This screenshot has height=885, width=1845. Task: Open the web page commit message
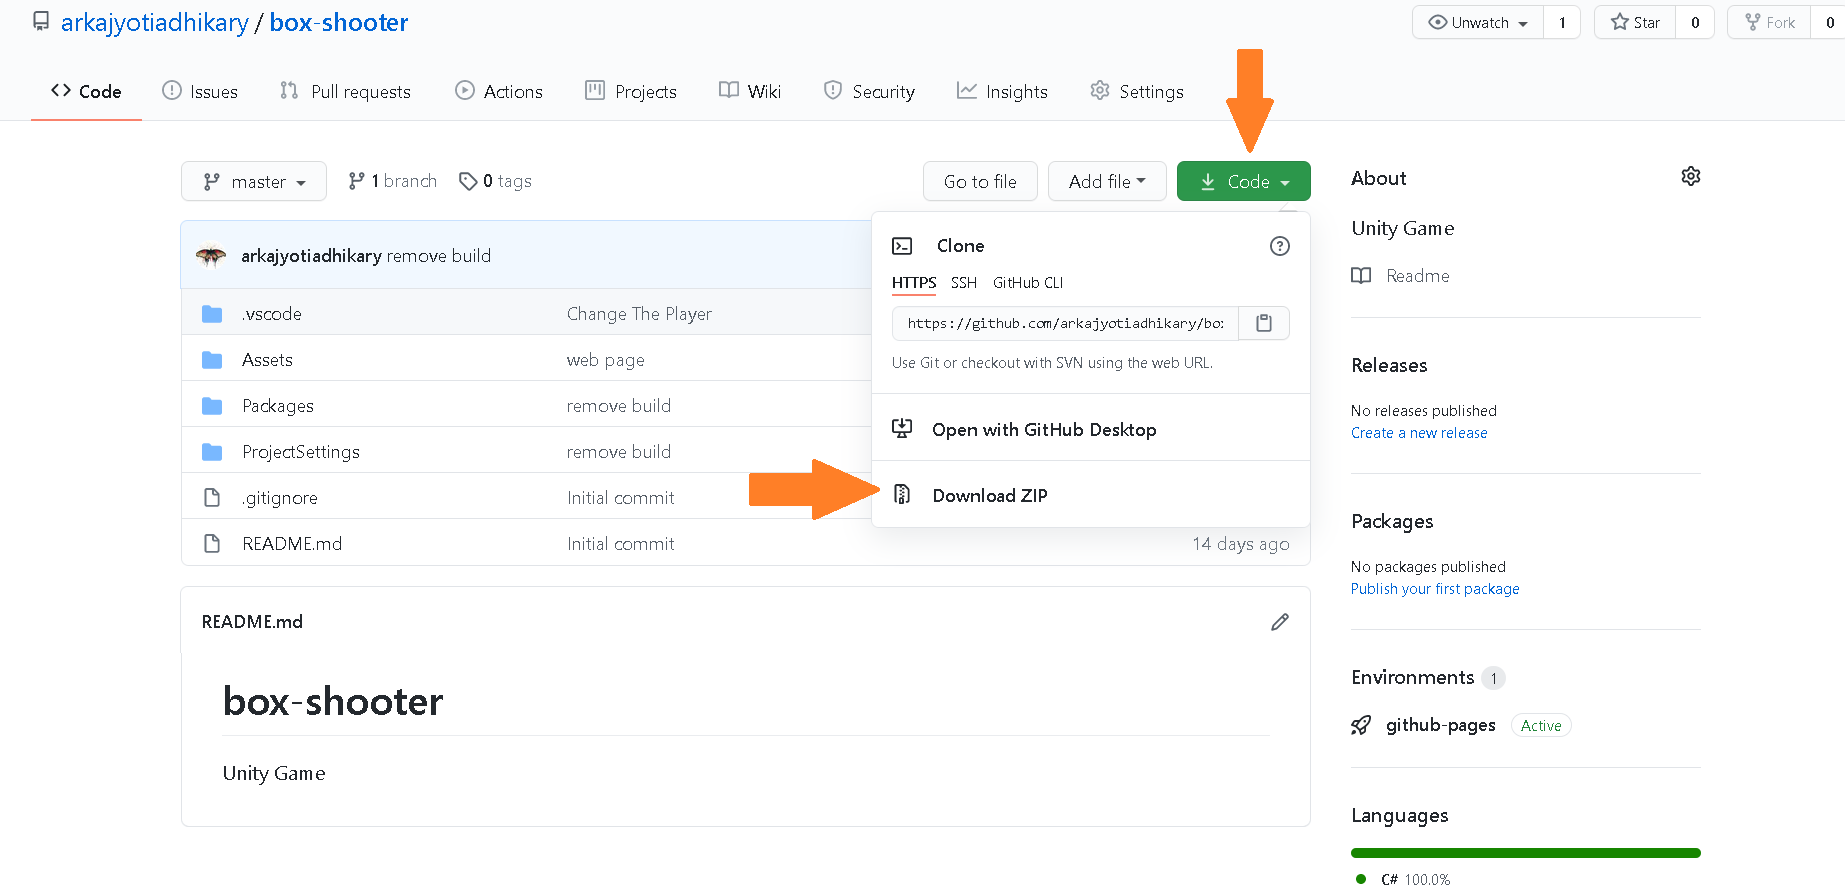[606, 360]
